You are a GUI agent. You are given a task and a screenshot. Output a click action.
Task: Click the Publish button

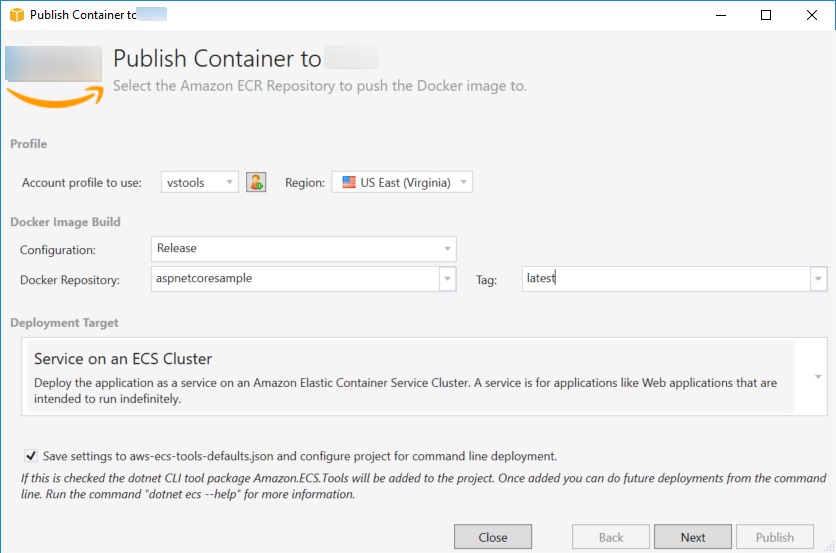coord(775,537)
